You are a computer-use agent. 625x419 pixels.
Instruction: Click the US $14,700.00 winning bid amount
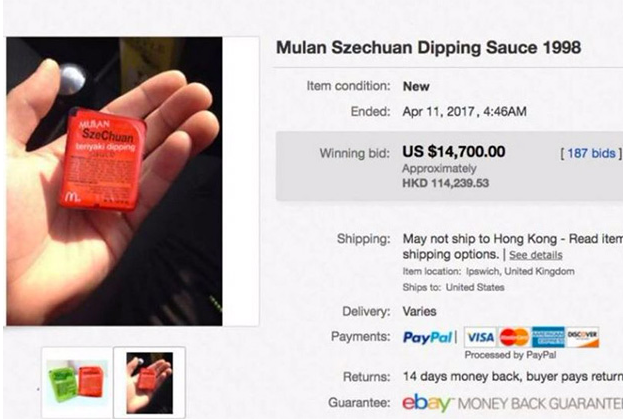(x=453, y=152)
